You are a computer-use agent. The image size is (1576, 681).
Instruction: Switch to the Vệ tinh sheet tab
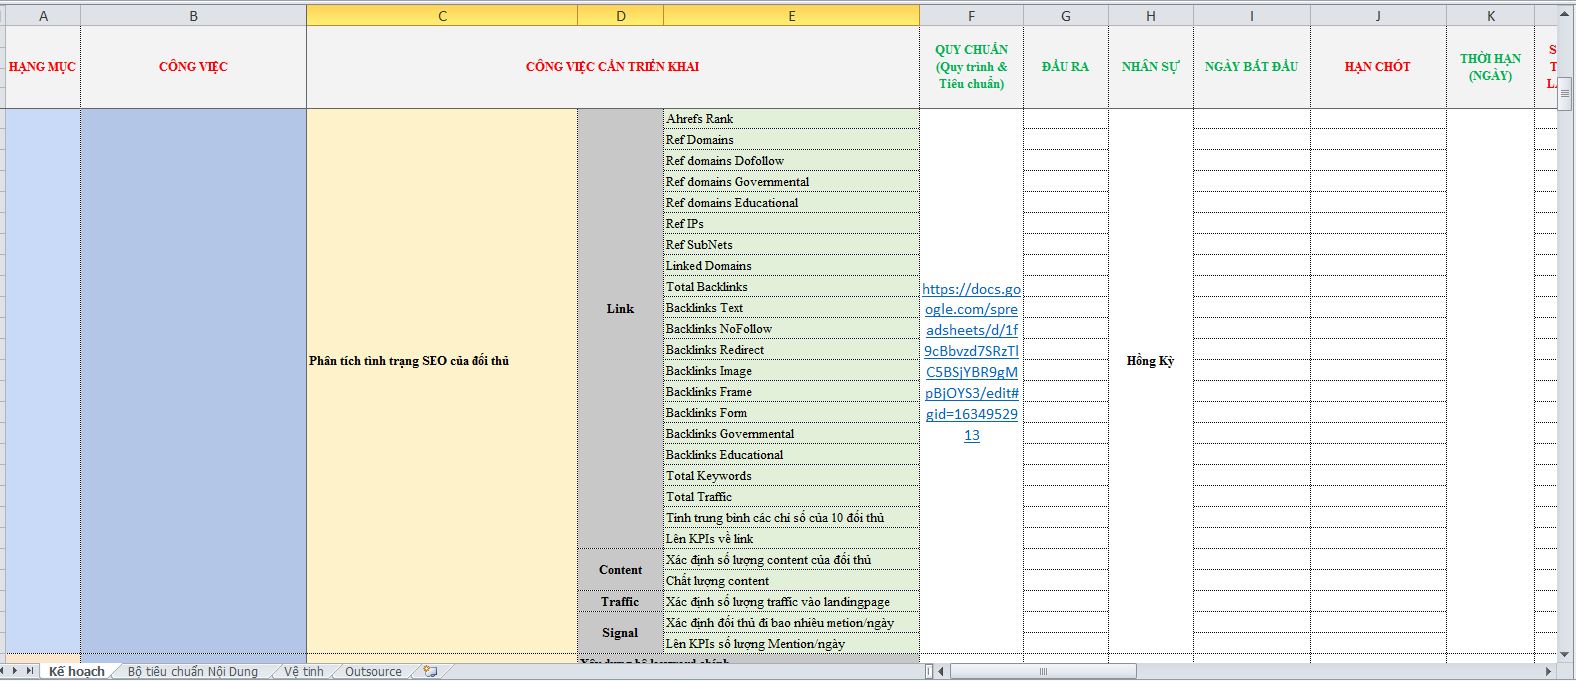point(303,672)
